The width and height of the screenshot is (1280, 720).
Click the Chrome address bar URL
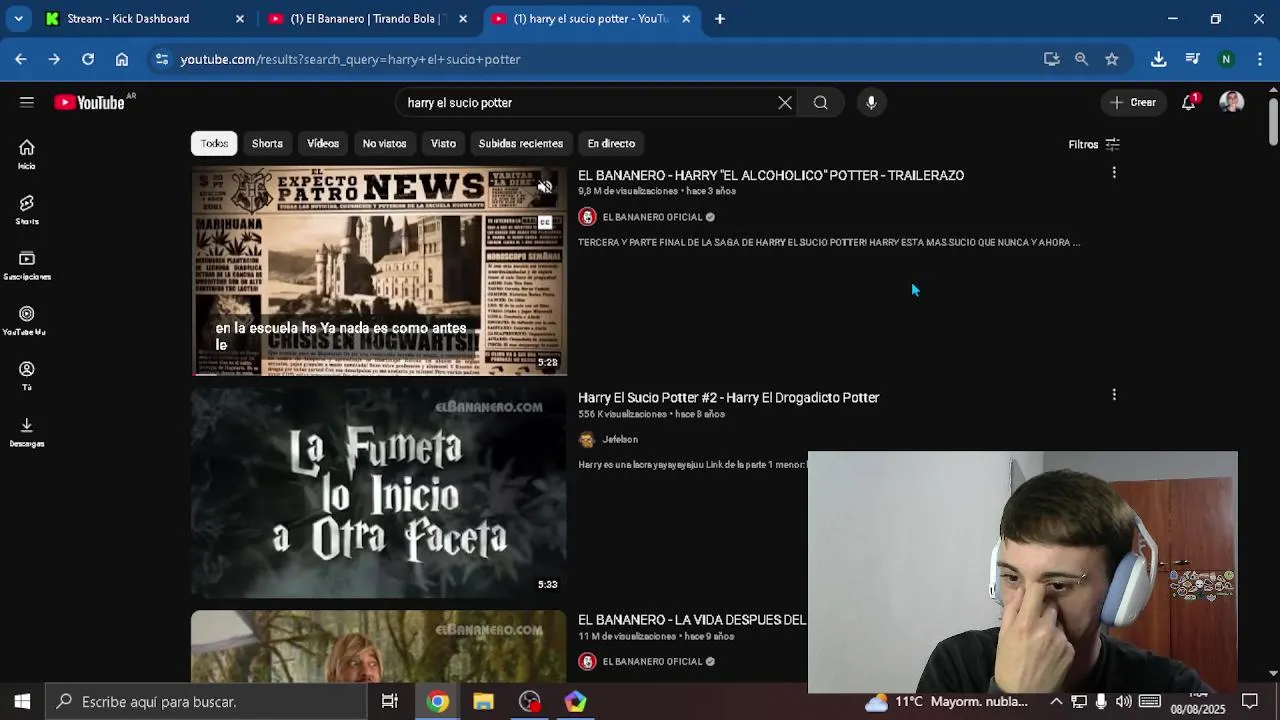tap(350, 59)
